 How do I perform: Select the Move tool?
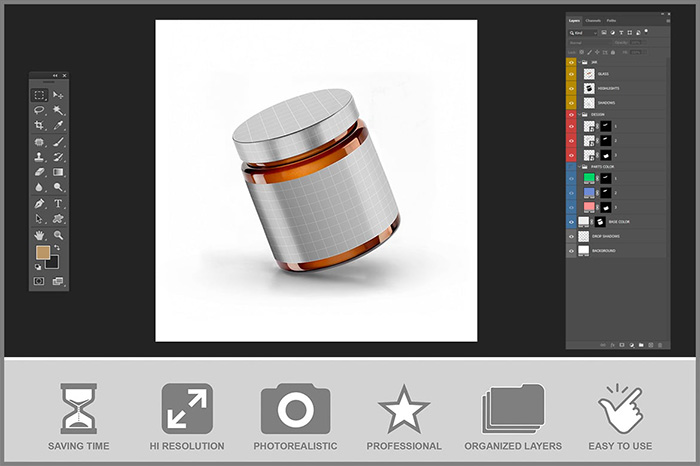(58, 95)
